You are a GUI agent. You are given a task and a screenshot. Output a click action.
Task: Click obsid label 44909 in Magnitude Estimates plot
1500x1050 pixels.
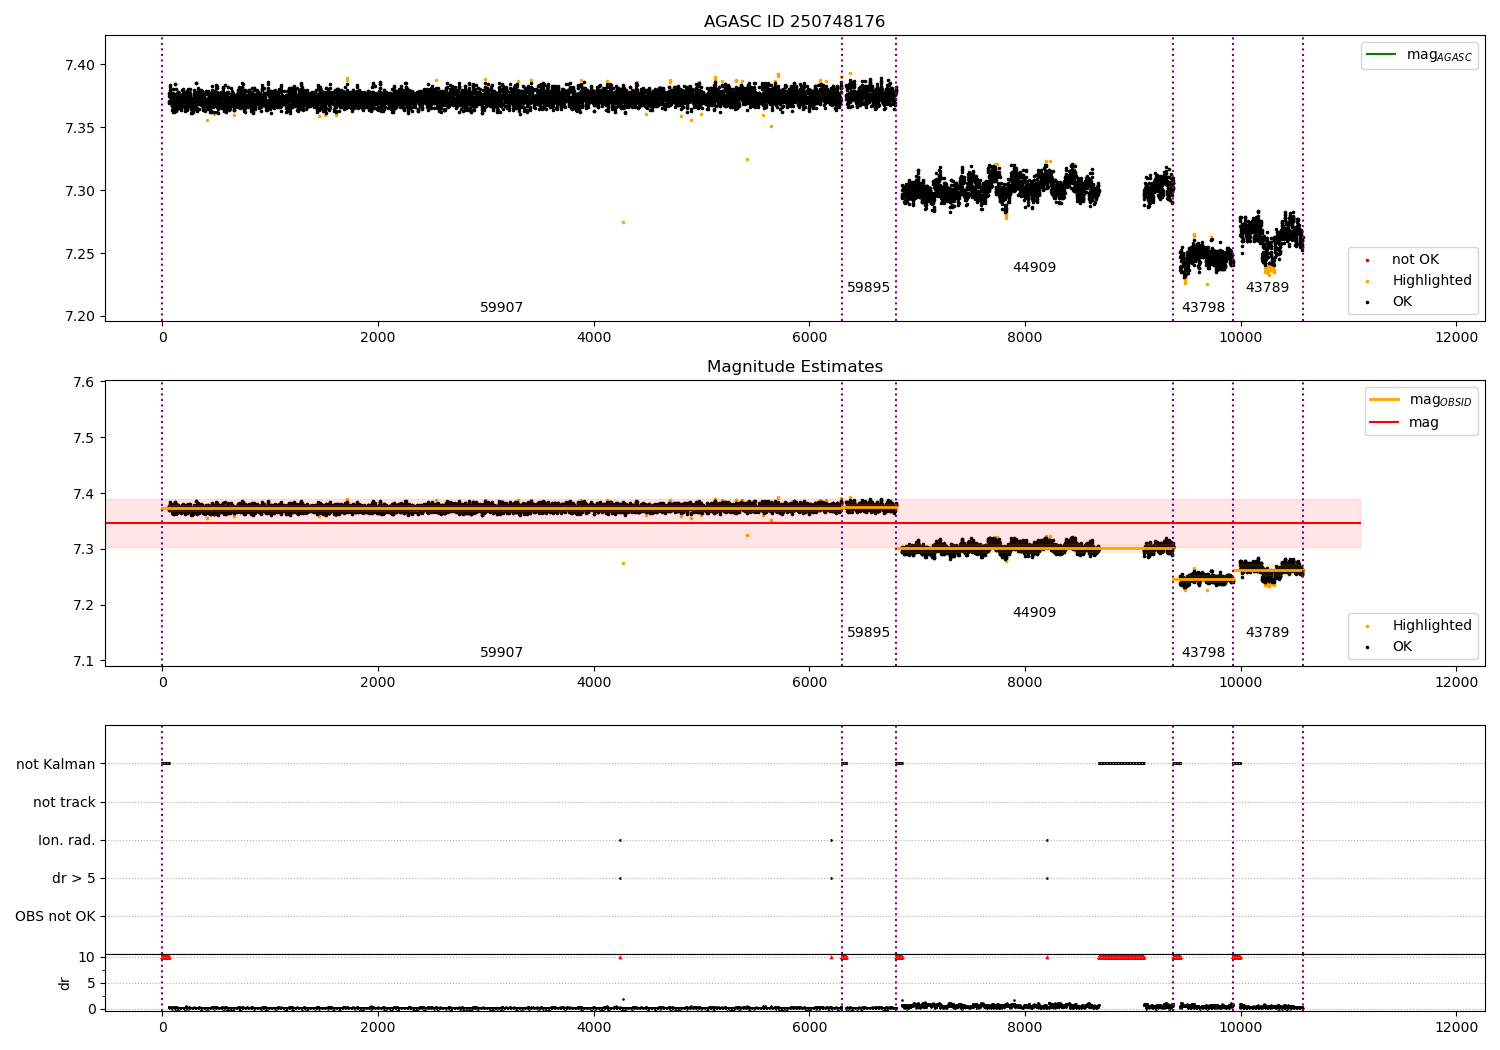coord(1034,613)
